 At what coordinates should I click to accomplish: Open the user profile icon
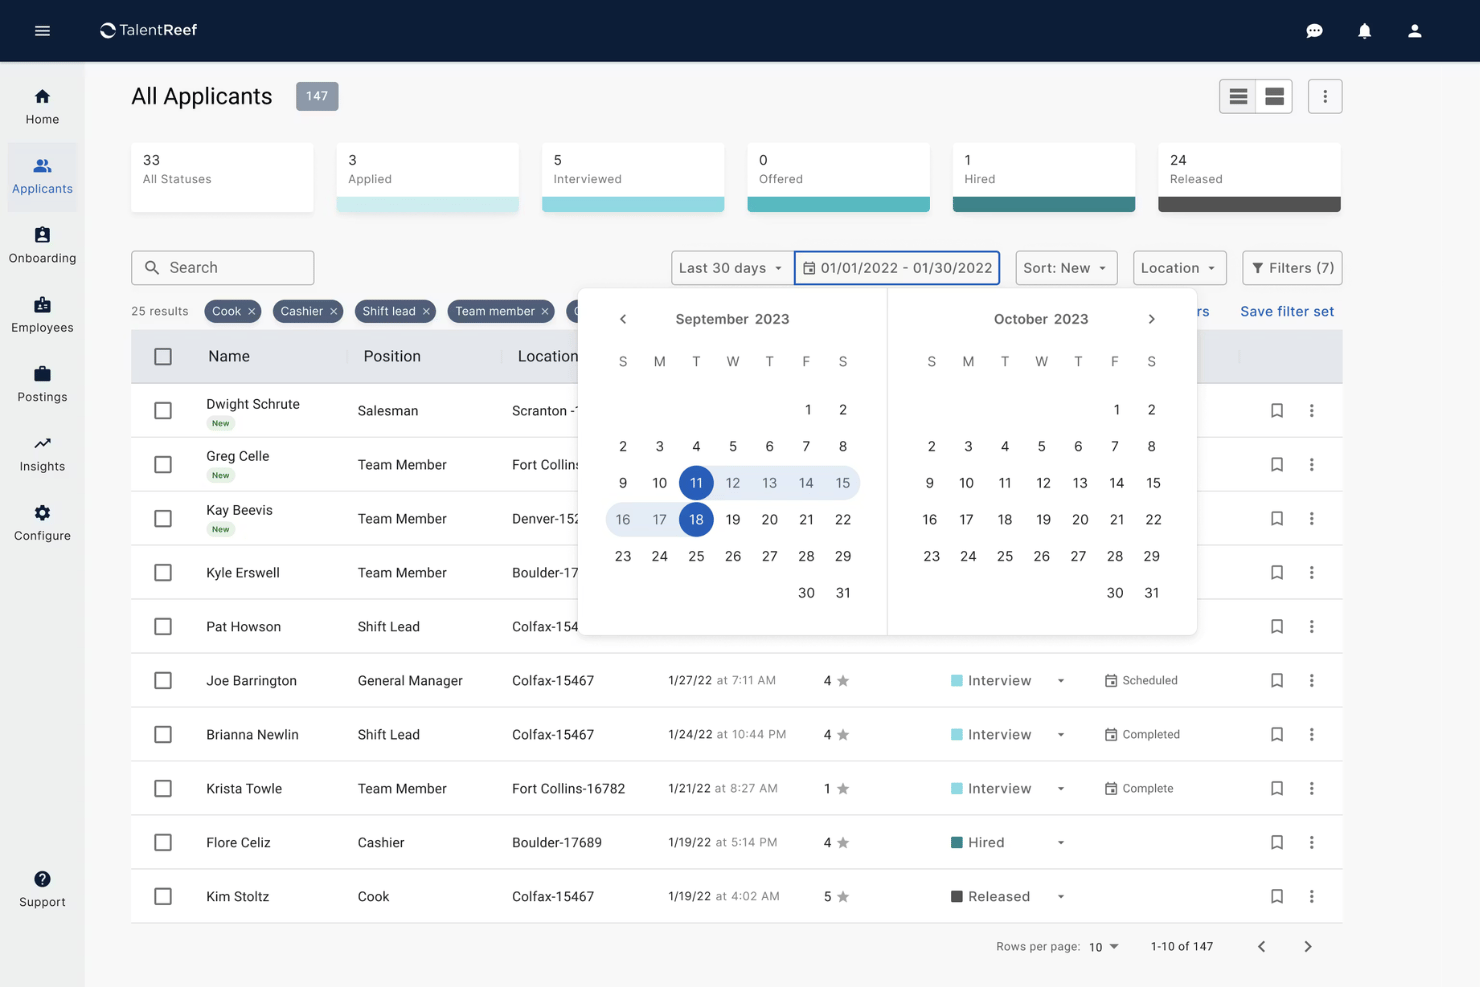1414,31
